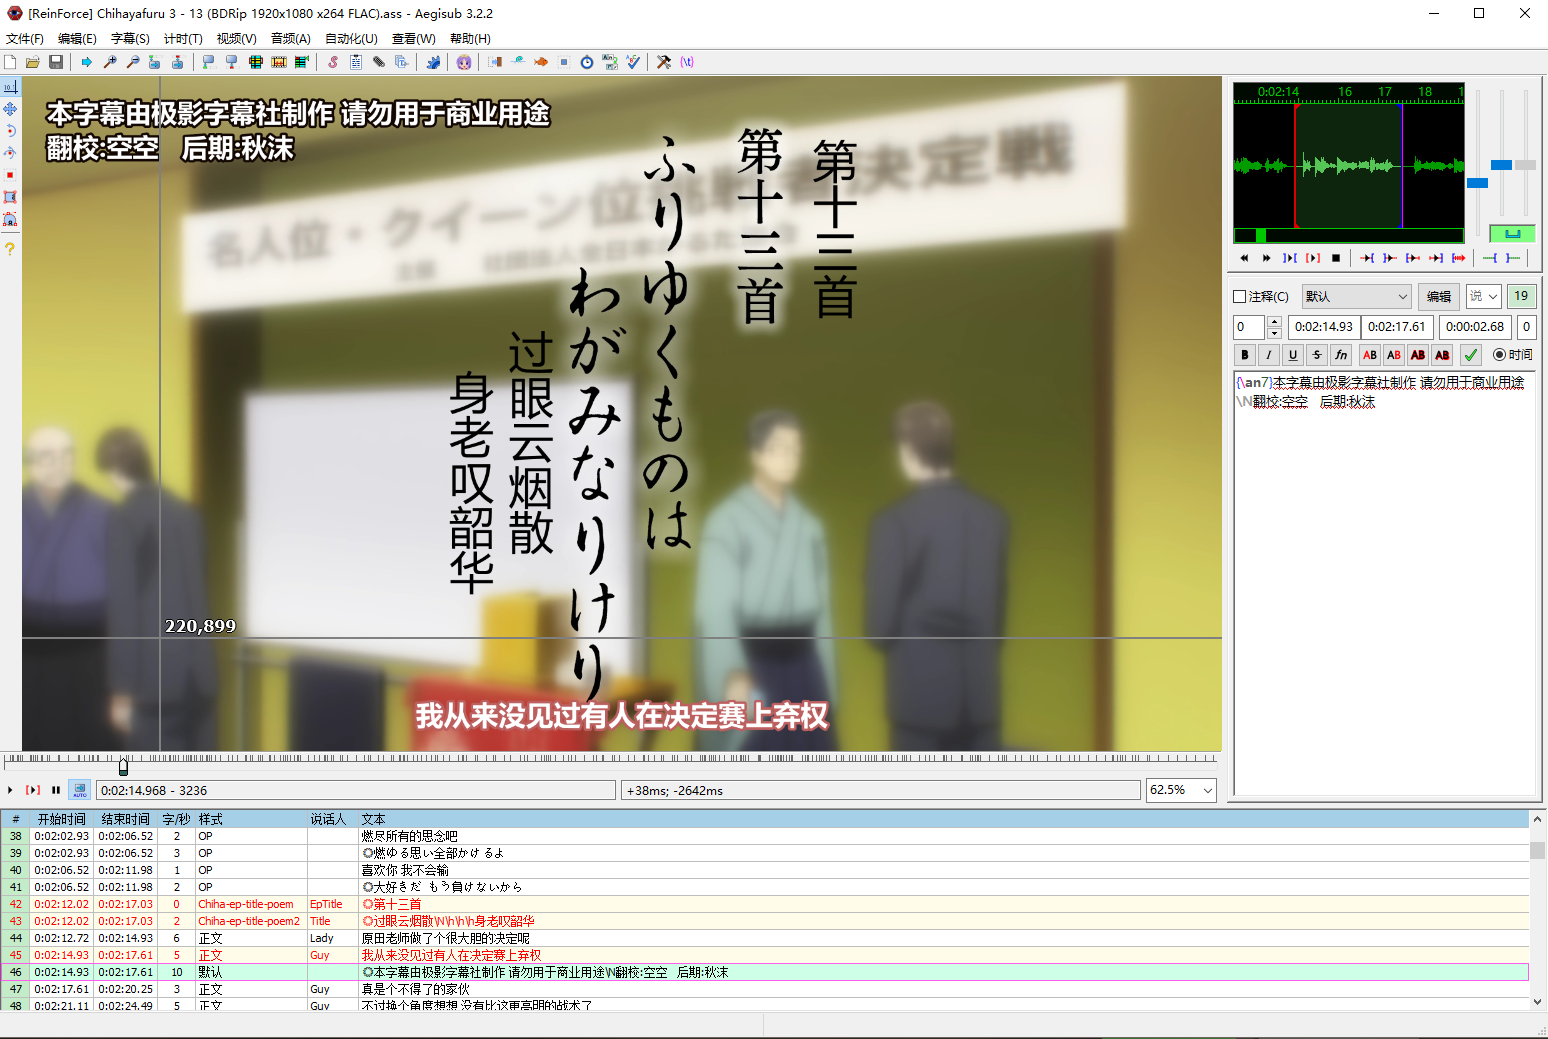This screenshot has width=1548, height=1039.
Task: Open Attachments paperclip icon
Action: tap(379, 62)
